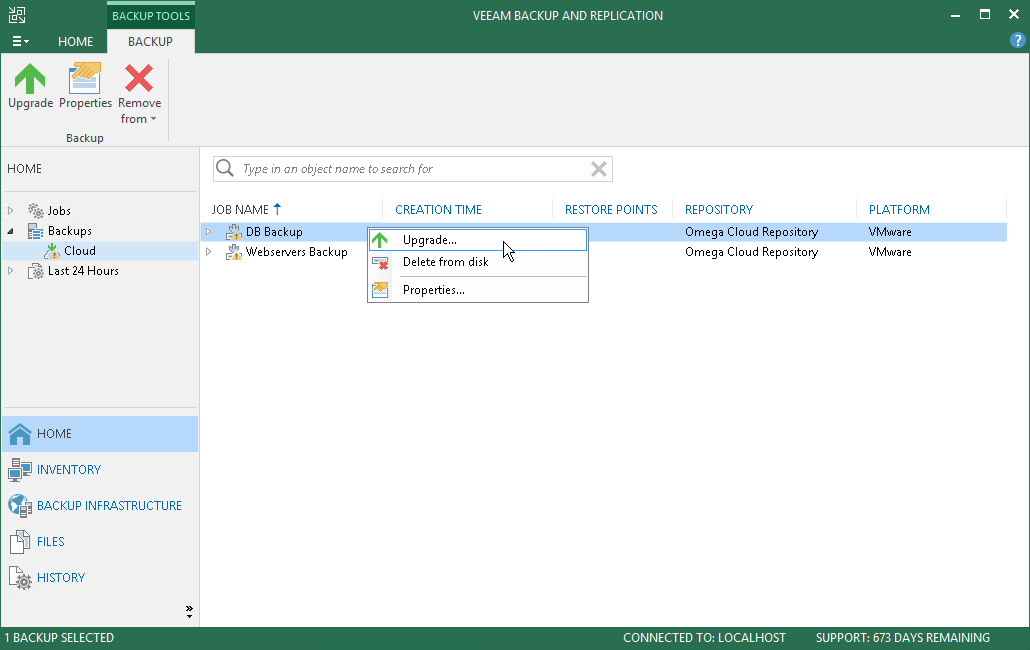This screenshot has height=650, width=1030.
Task: Click the Jobs gears icon
Action: [35, 211]
